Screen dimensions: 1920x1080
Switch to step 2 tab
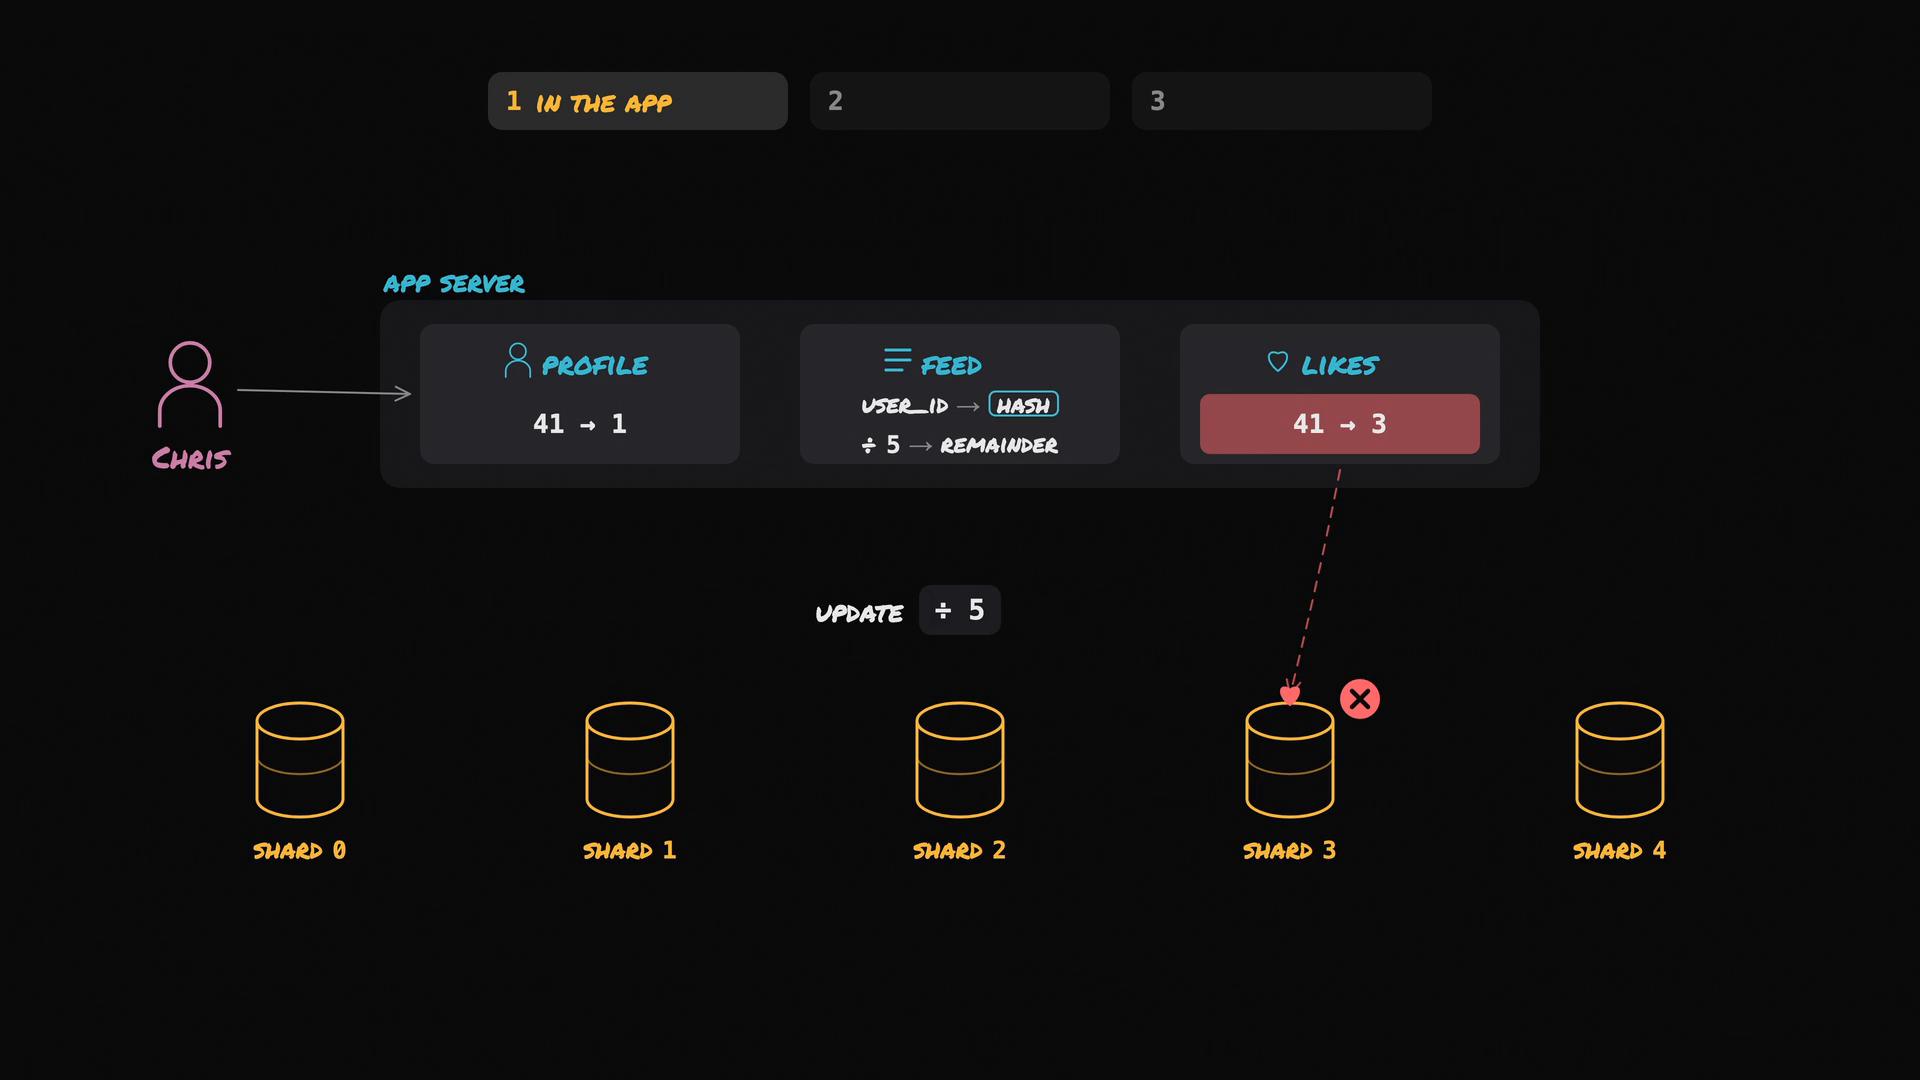point(959,101)
